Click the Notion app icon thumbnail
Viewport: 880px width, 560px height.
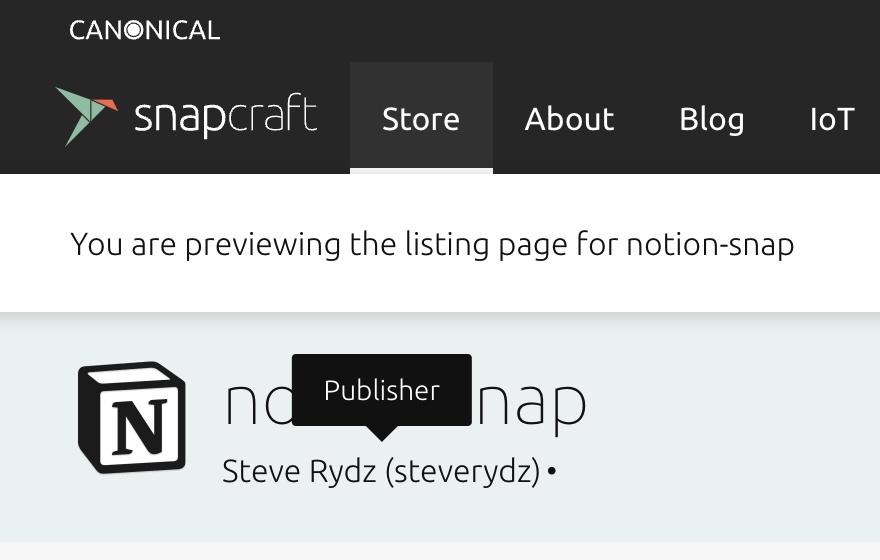(132, 417)
